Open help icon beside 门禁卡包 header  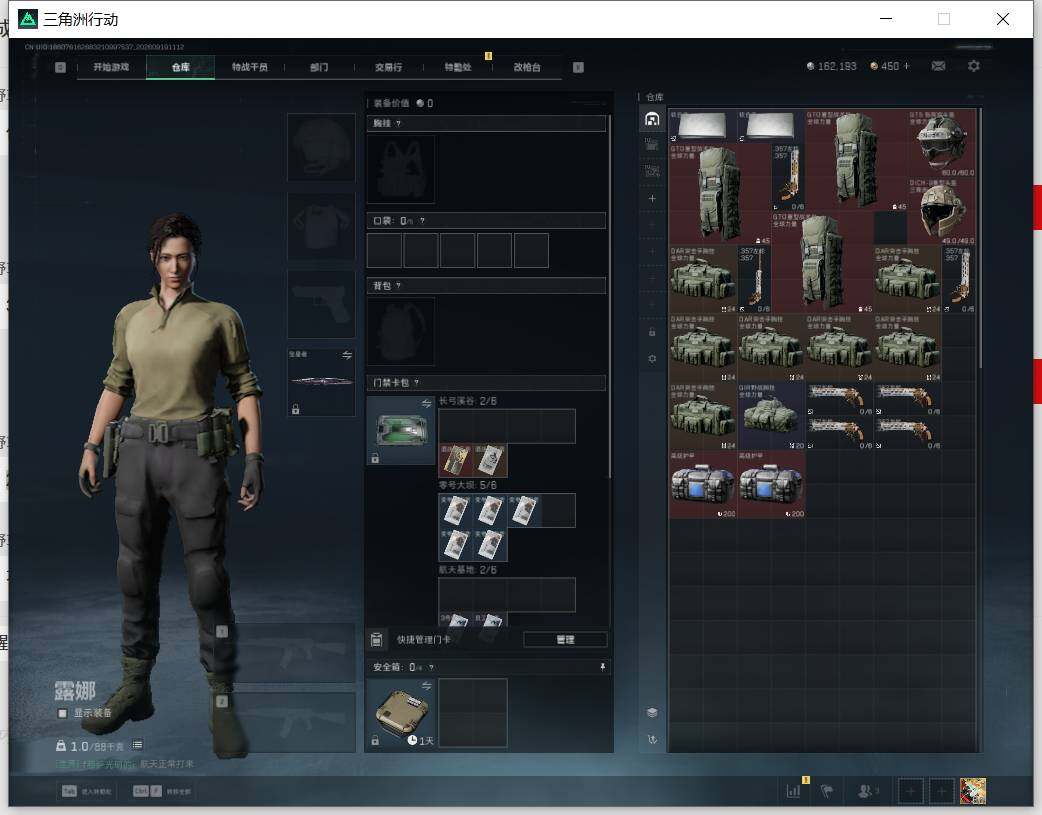coord(417,383)
